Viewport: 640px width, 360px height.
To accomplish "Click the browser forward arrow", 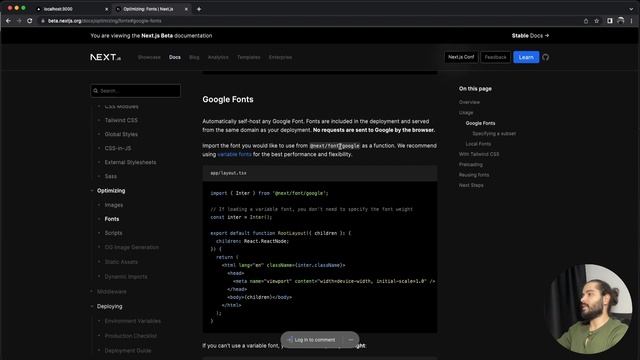I will pyautogui.click(x=19, y=21).
